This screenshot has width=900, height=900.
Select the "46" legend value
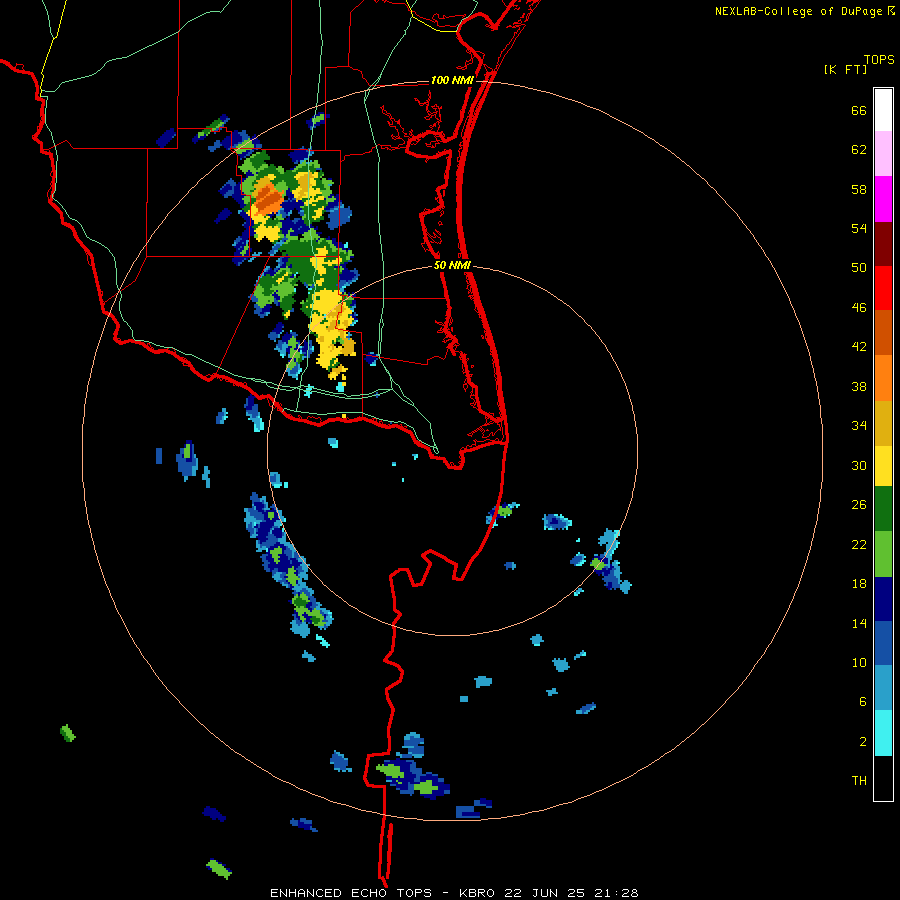point(859,308)
